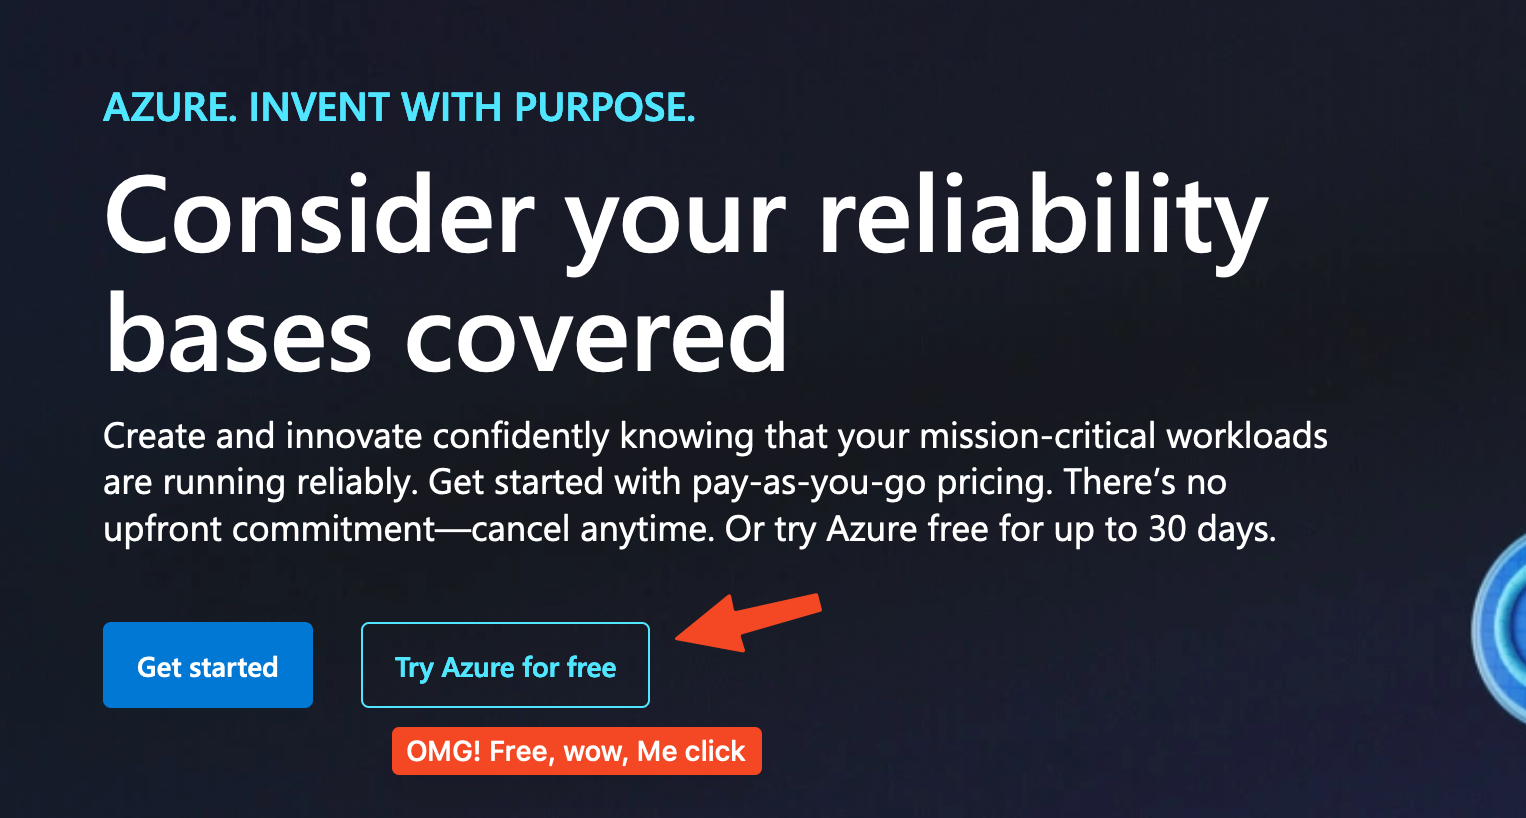This screenshot has width=1526, height=818.
Task: Open the Try Azure for free offer
Action: coord(505,665)
